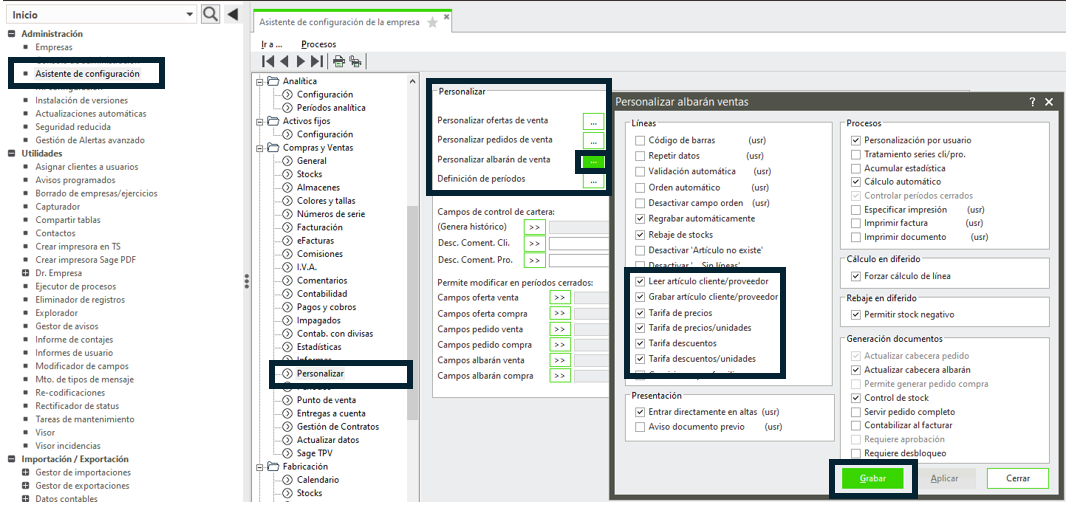The height and width of the screenshot is (505, 1075).
Task: Click the Desc. Coment. Cli. text field
Action: pyautogui.click(x=579, y=244)
